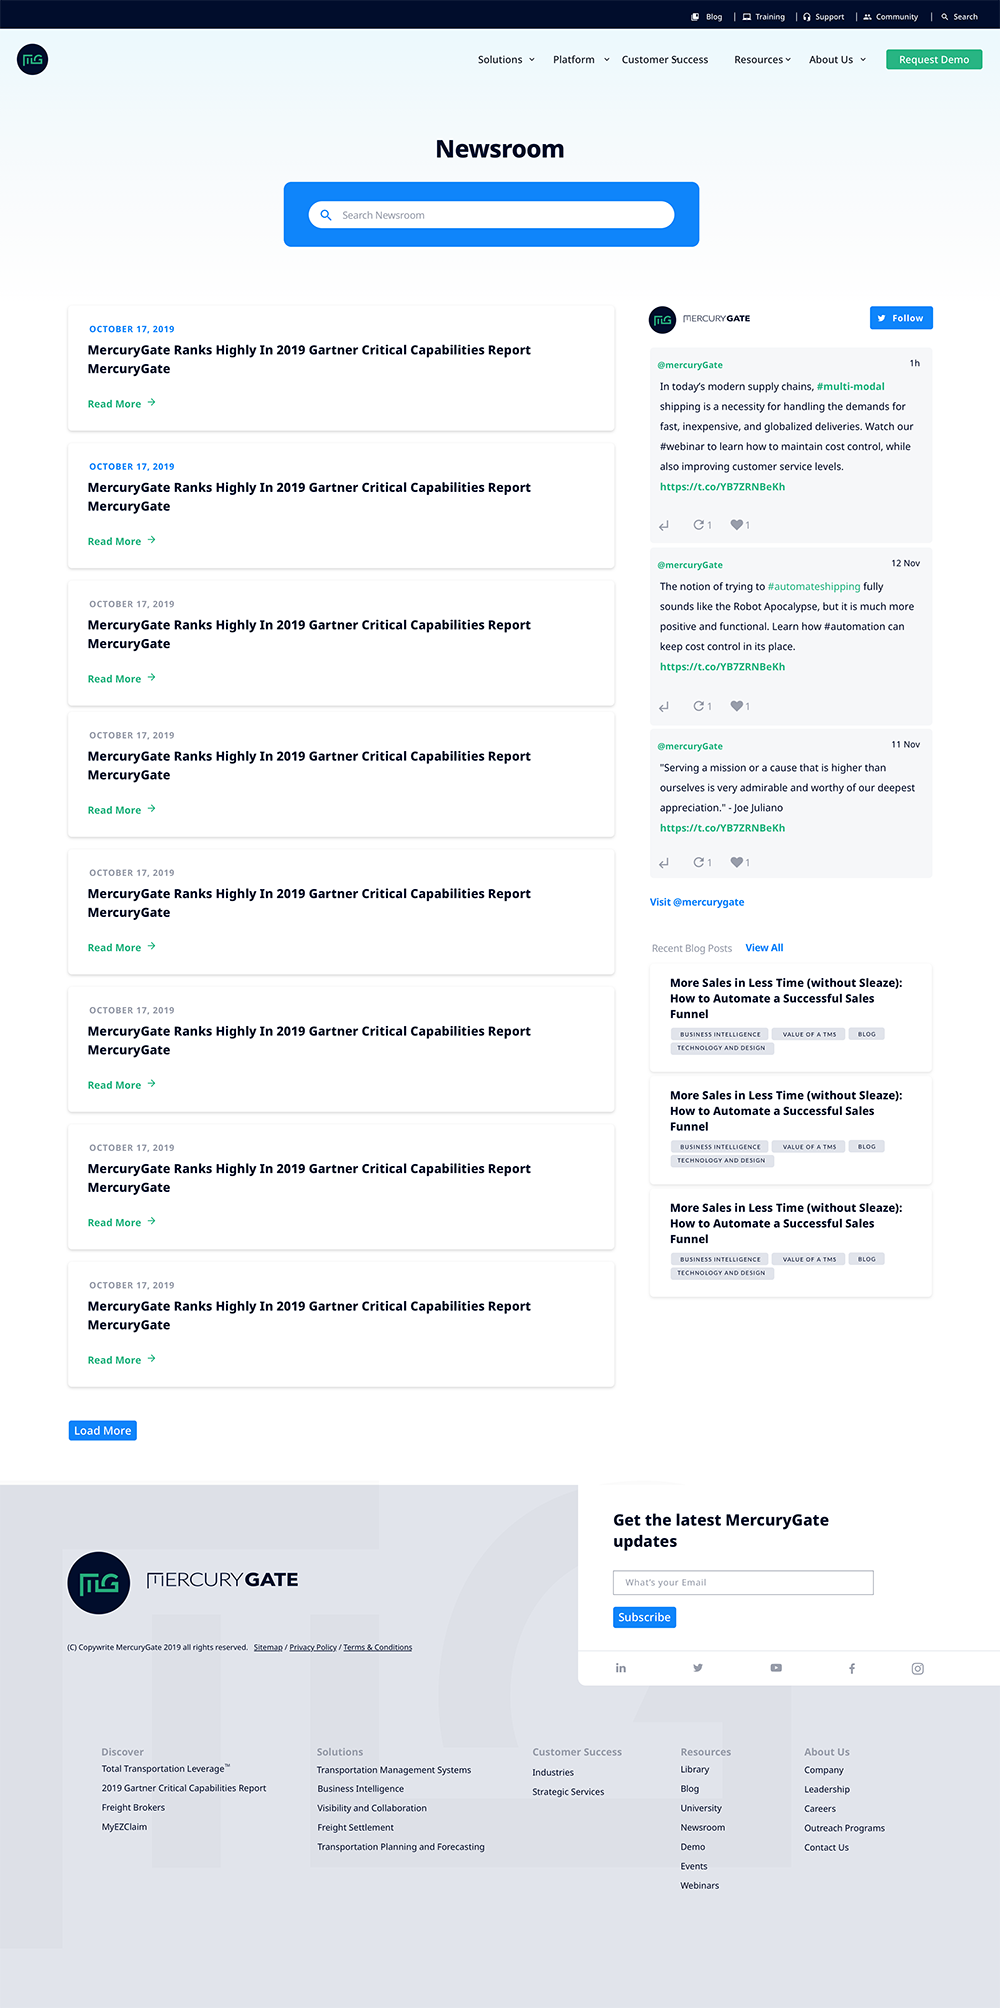
Task: Click the #automateshipping hashtag
Action: point(814,587)
